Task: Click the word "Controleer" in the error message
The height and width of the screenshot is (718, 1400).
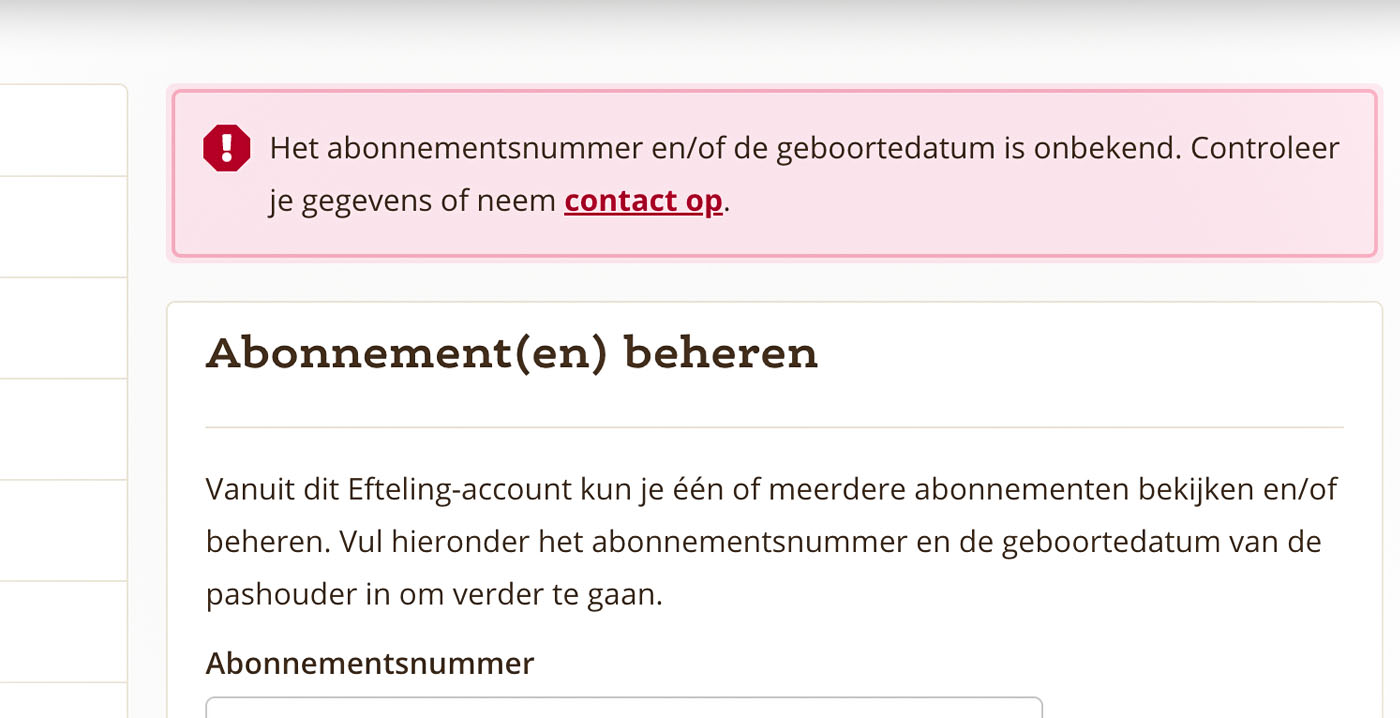Action: (1265, 149)
